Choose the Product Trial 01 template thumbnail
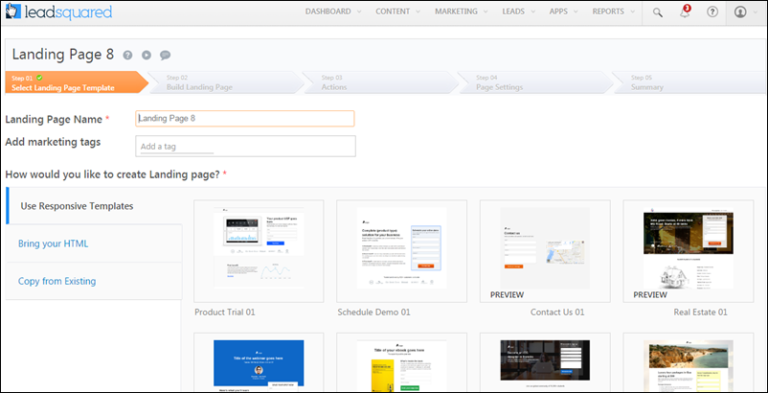Viewport: 768px width, 393px height. tap(259, 251)
